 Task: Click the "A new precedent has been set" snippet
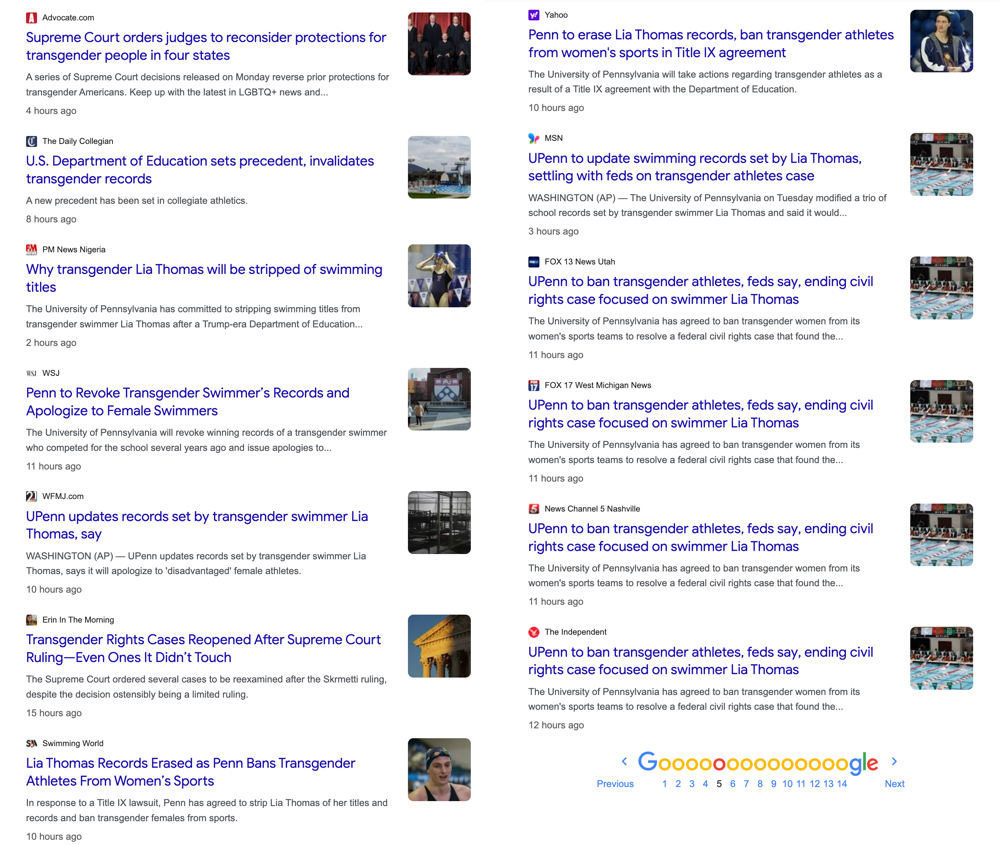tap(136, 201)
